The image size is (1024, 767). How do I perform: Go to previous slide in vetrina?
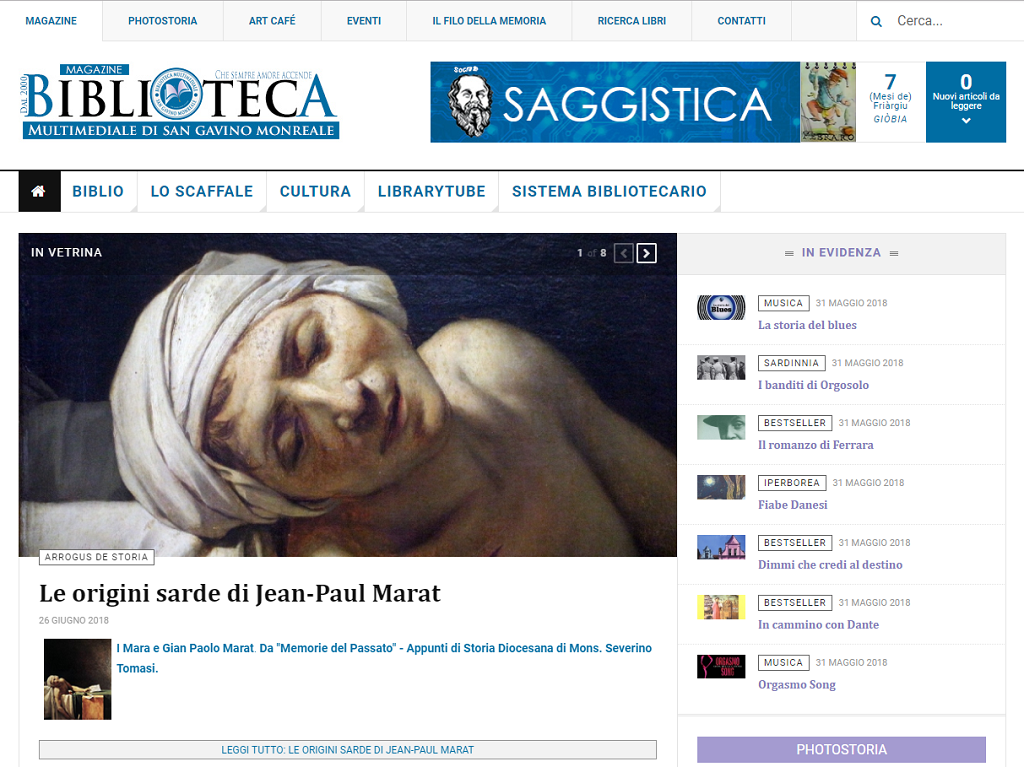pyautogui.click(x=624, y=253)
